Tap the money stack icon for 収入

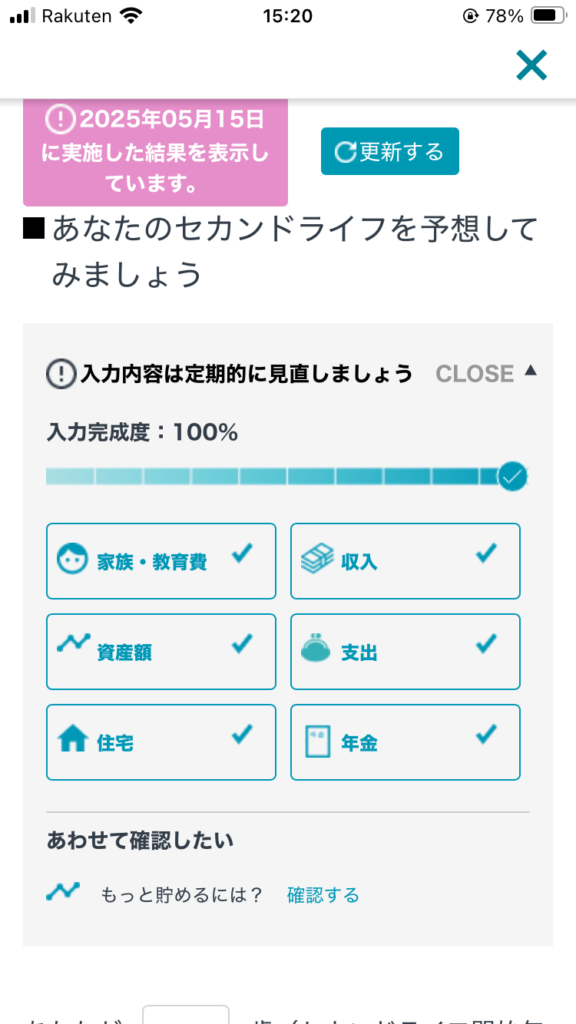coord(317,560)
